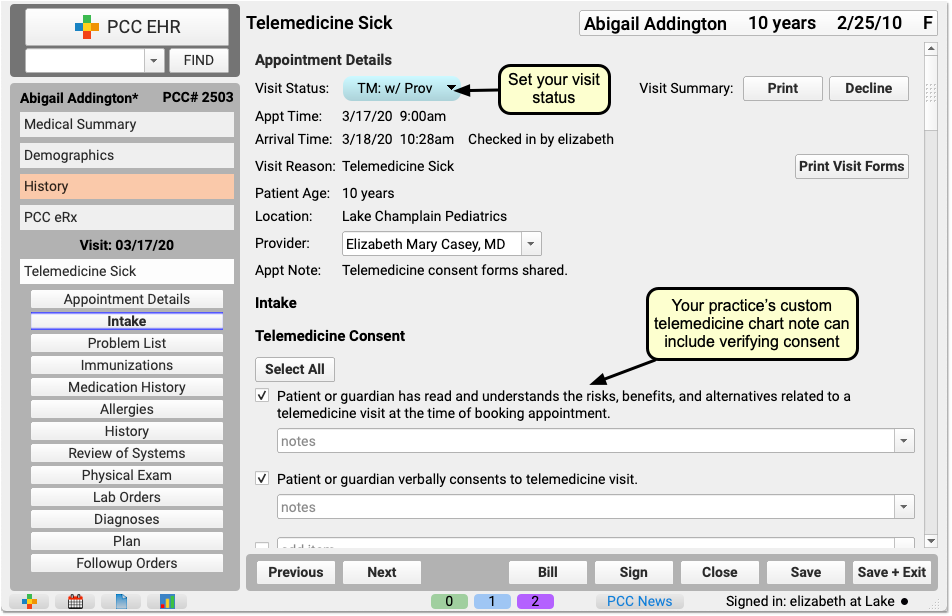Image resolution: width=952 pixels, height=616 pixels.
Task: Check the risks and benefits consent checkbox
Action: [x=262, y=396]
